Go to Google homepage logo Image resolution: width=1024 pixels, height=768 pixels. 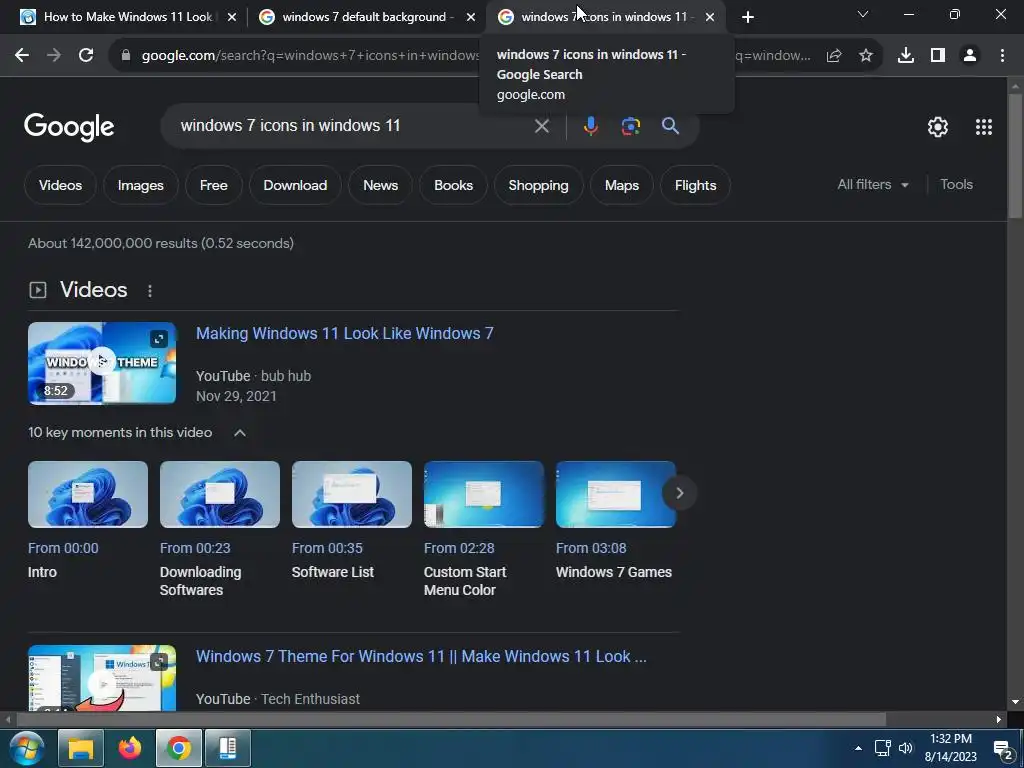[x=69, y=127]
